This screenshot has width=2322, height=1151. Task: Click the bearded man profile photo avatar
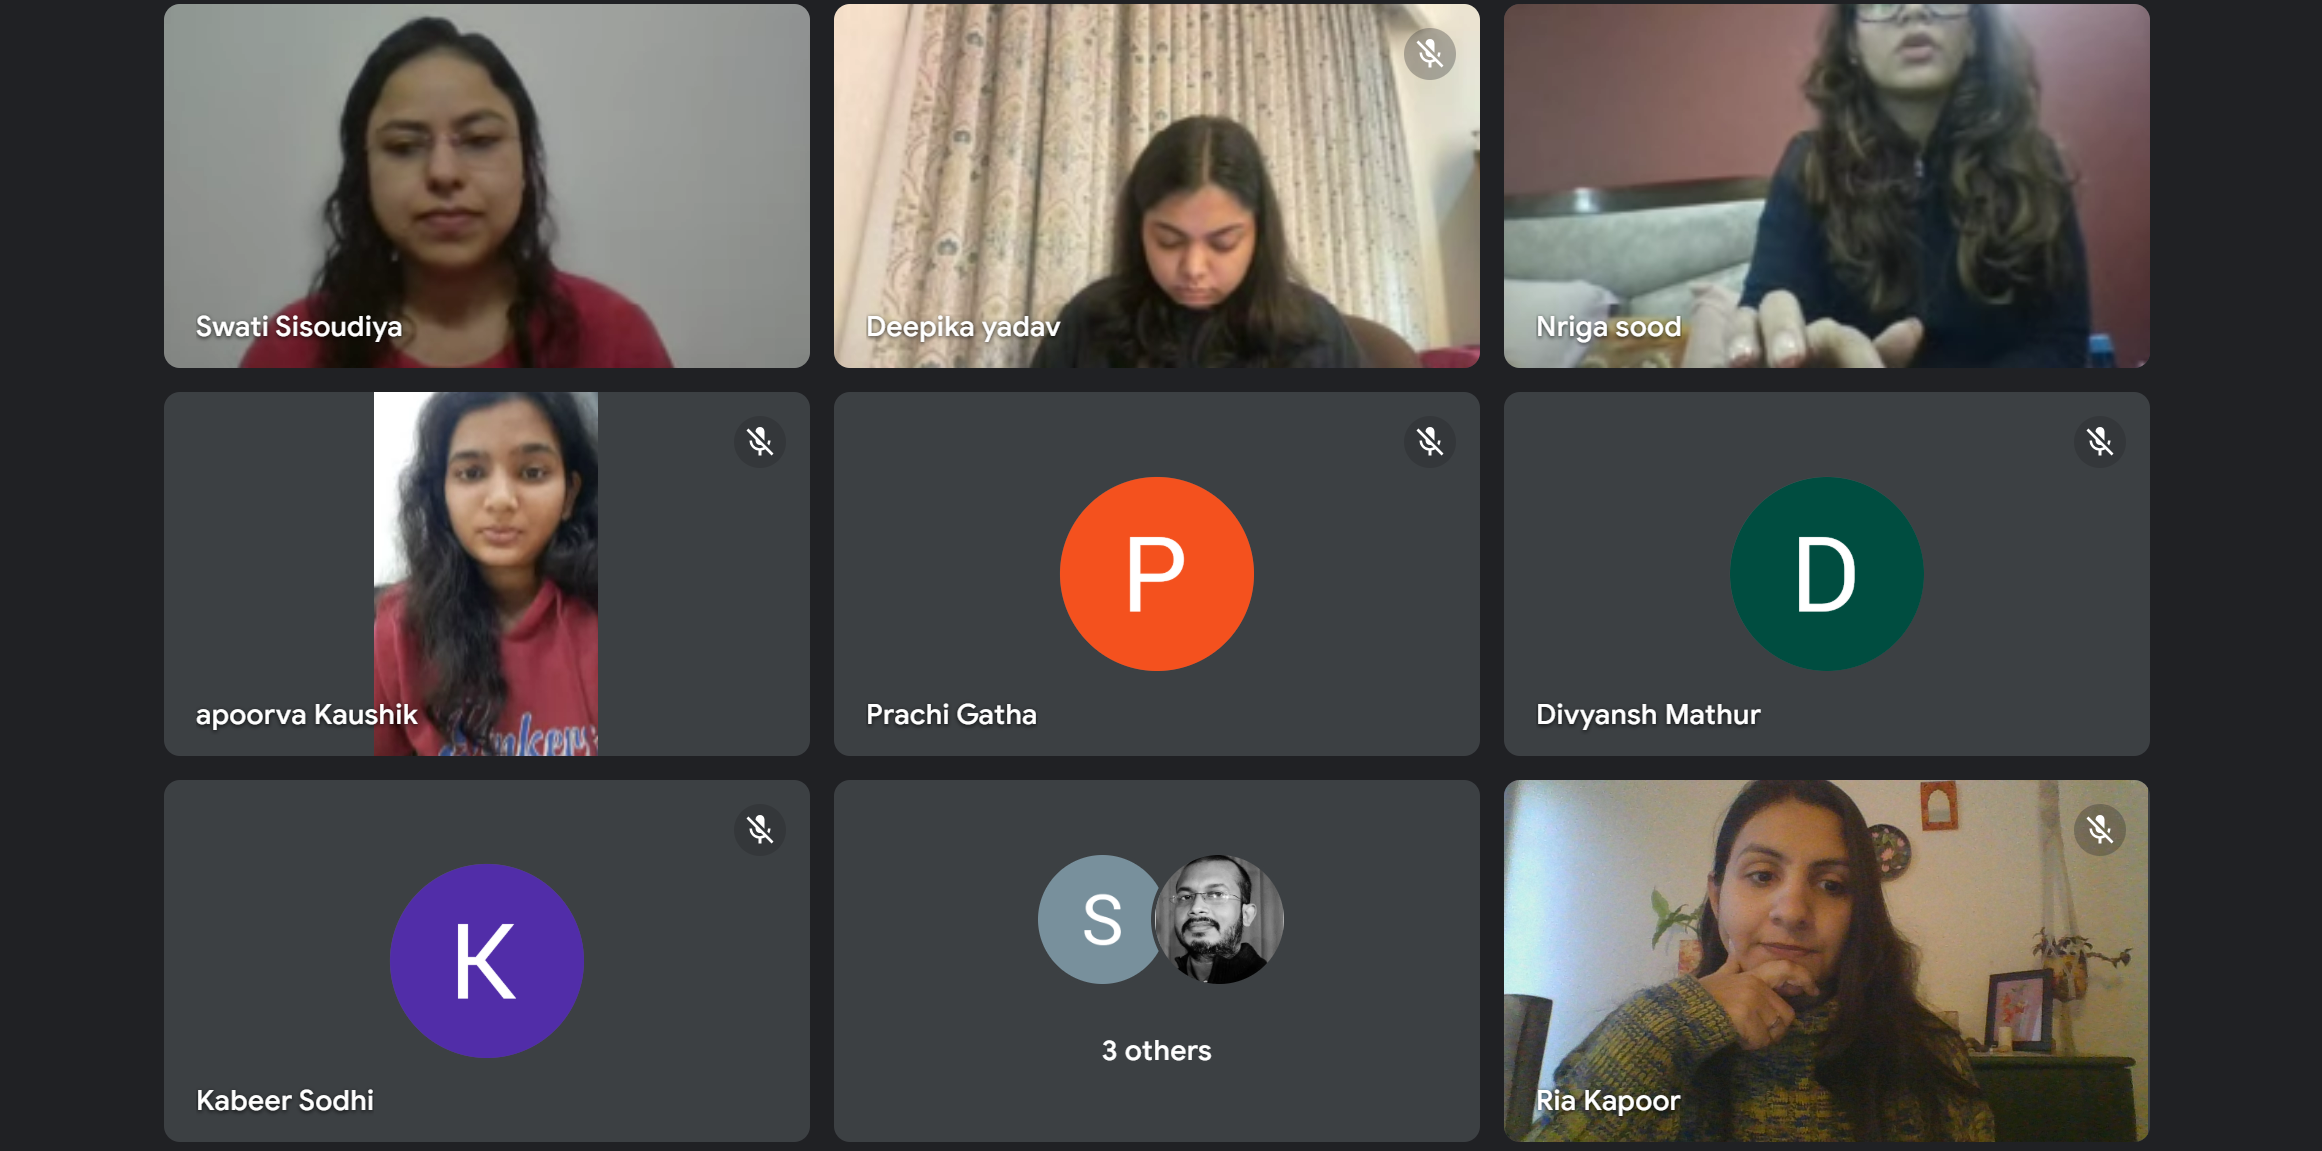point(1218,919)
